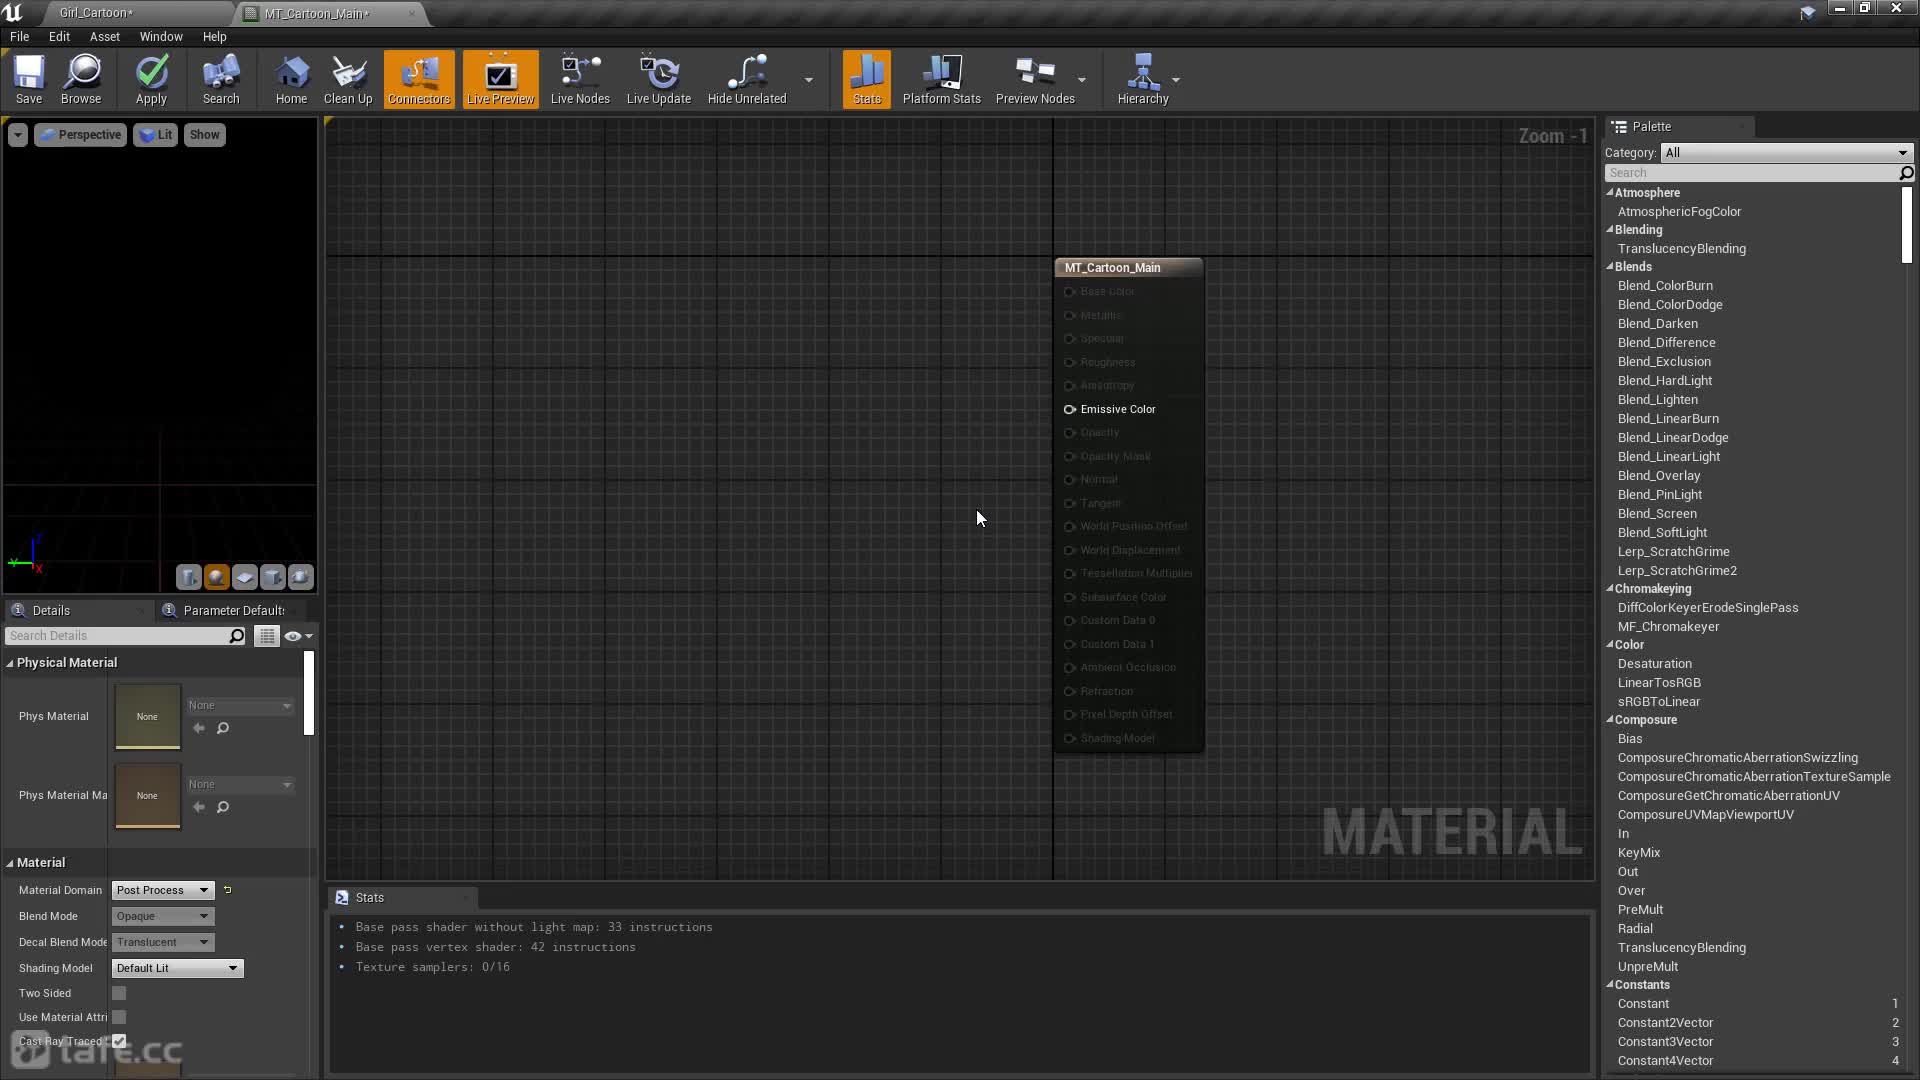Click the Search Details input field
This screenshot has height=1080, width=1920.
coord(118,636)
